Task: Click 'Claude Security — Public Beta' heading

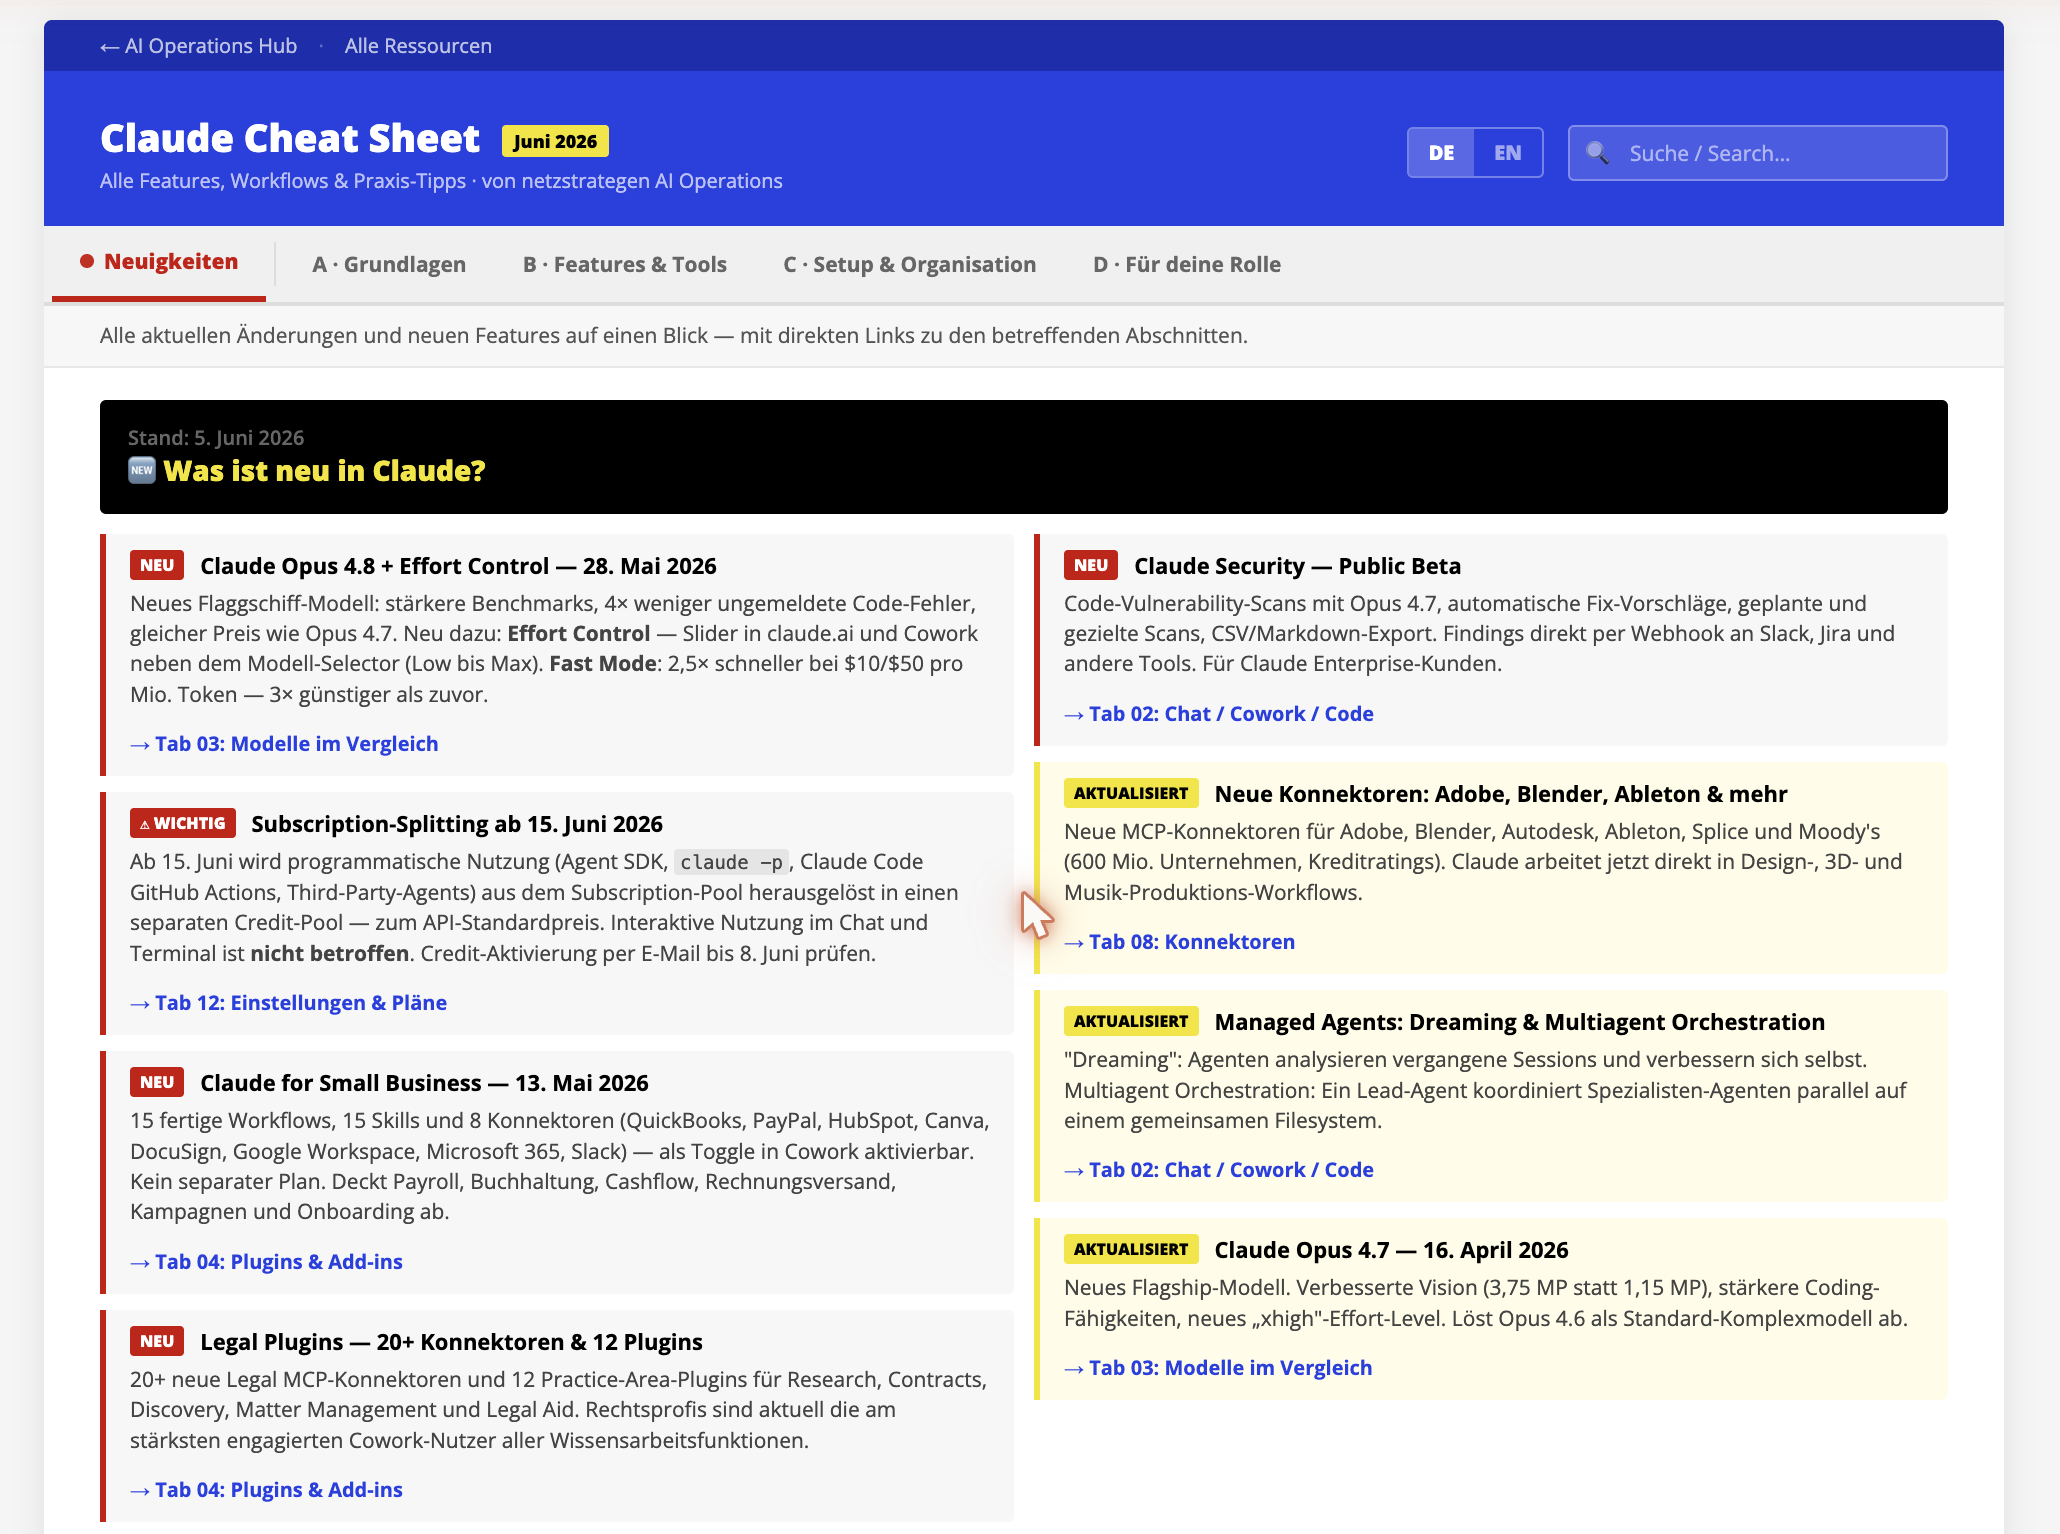Action: tap(1298, 566)
